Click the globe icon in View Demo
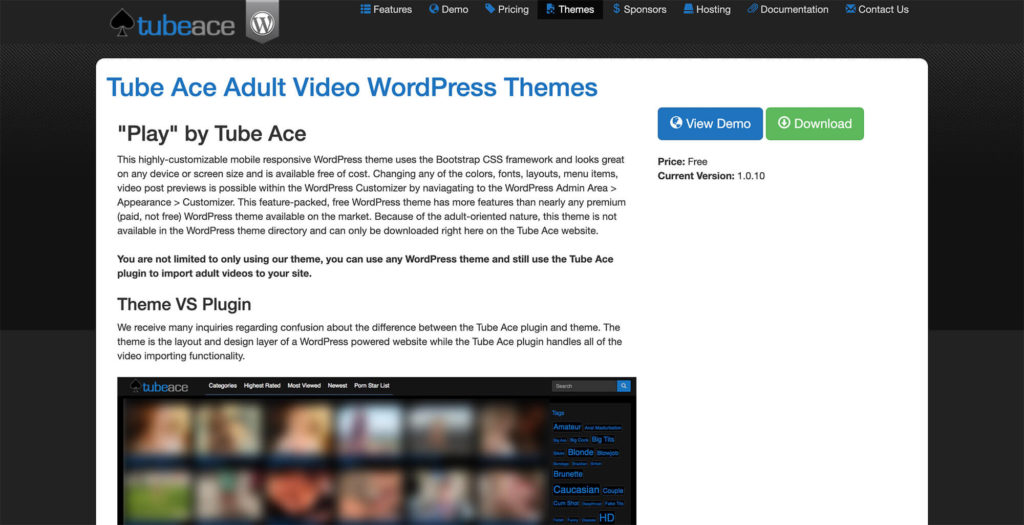The height and width of the screenshot is (525, 1024). click(676, 123)
